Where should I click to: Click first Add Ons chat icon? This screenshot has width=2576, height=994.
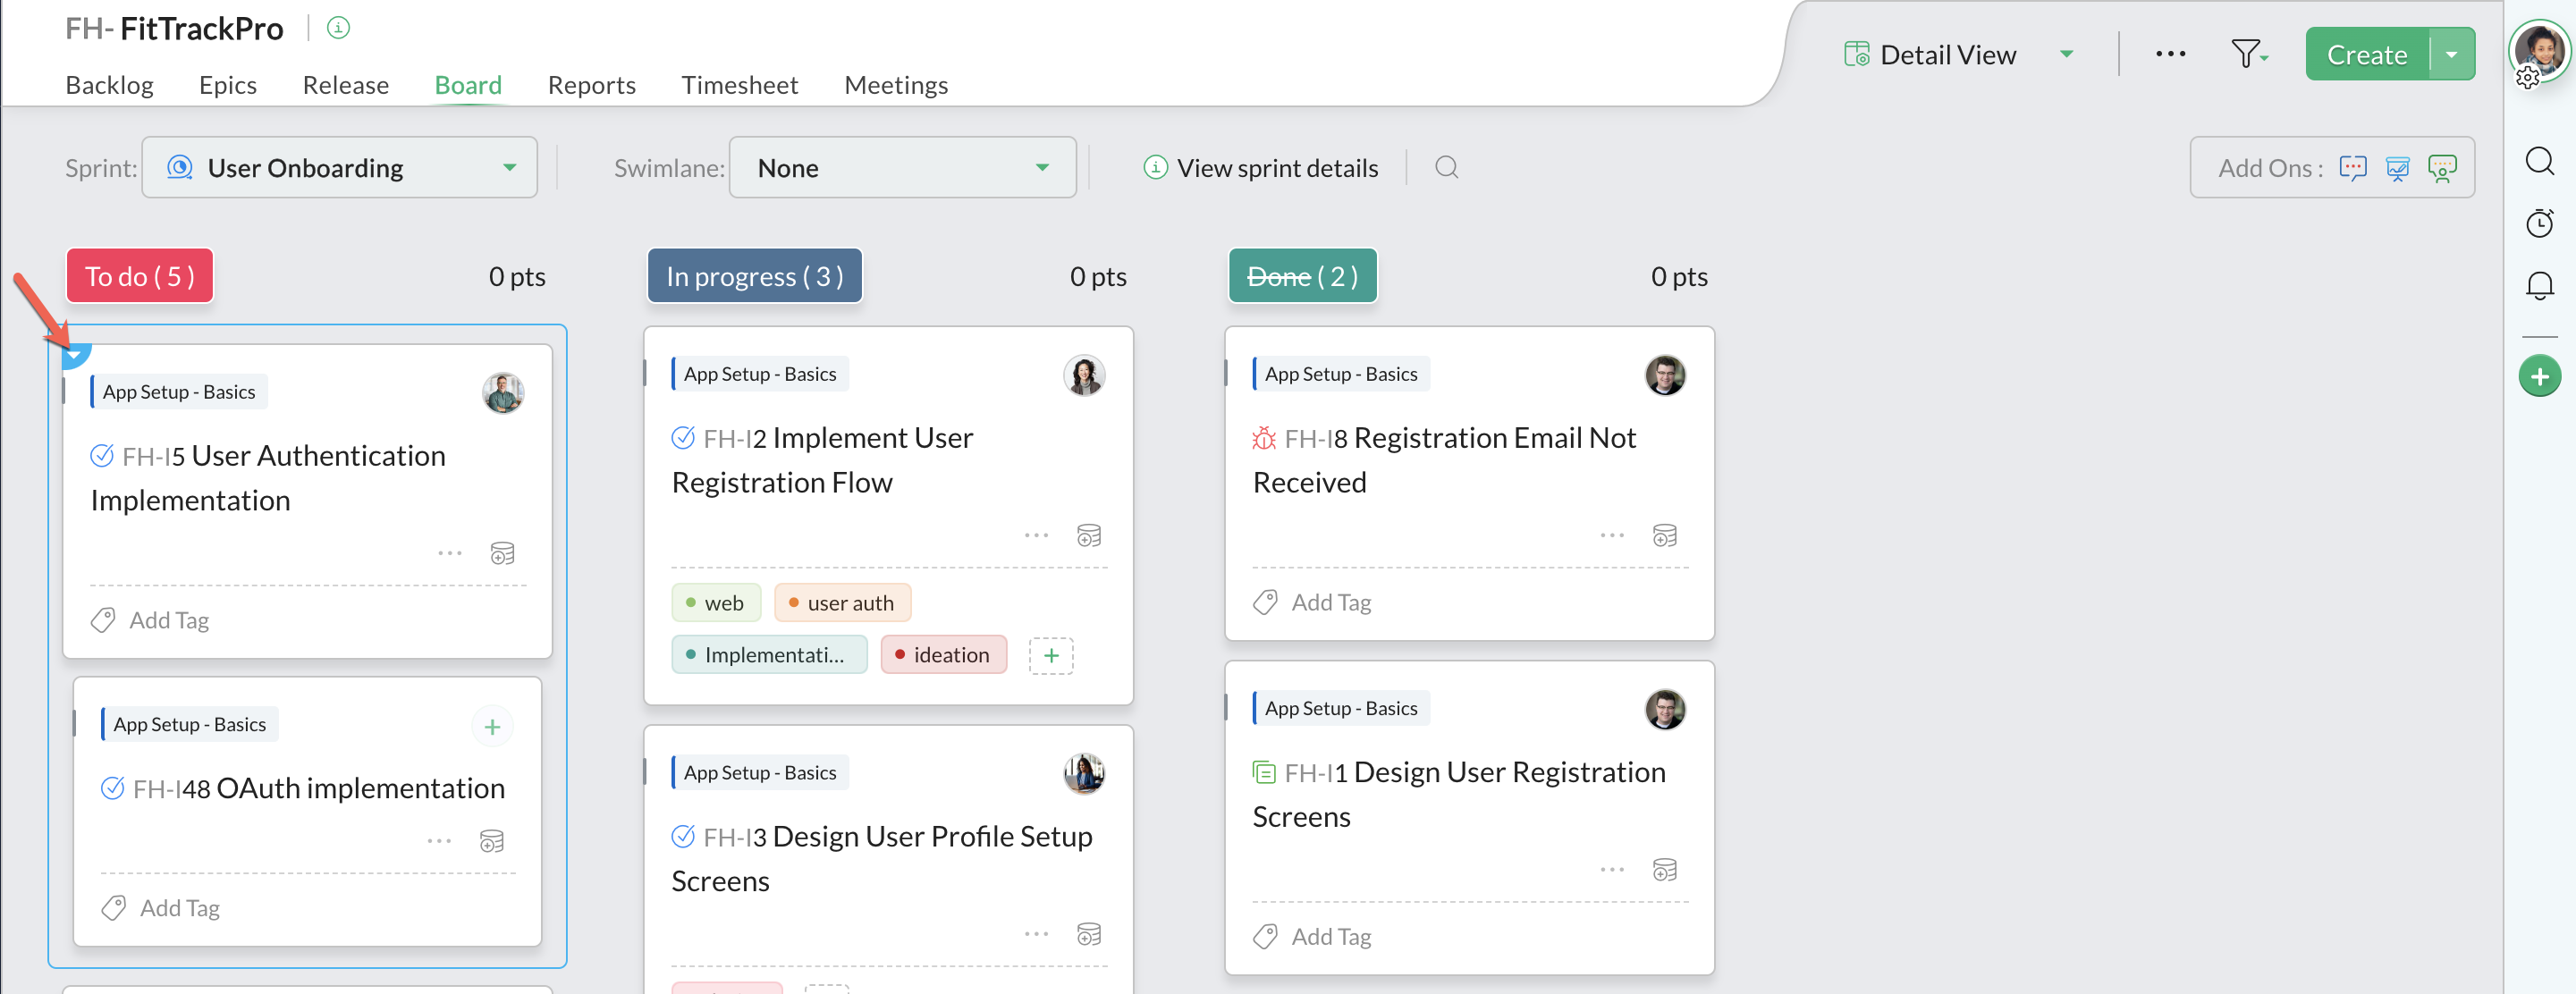tap(2352, 168)
